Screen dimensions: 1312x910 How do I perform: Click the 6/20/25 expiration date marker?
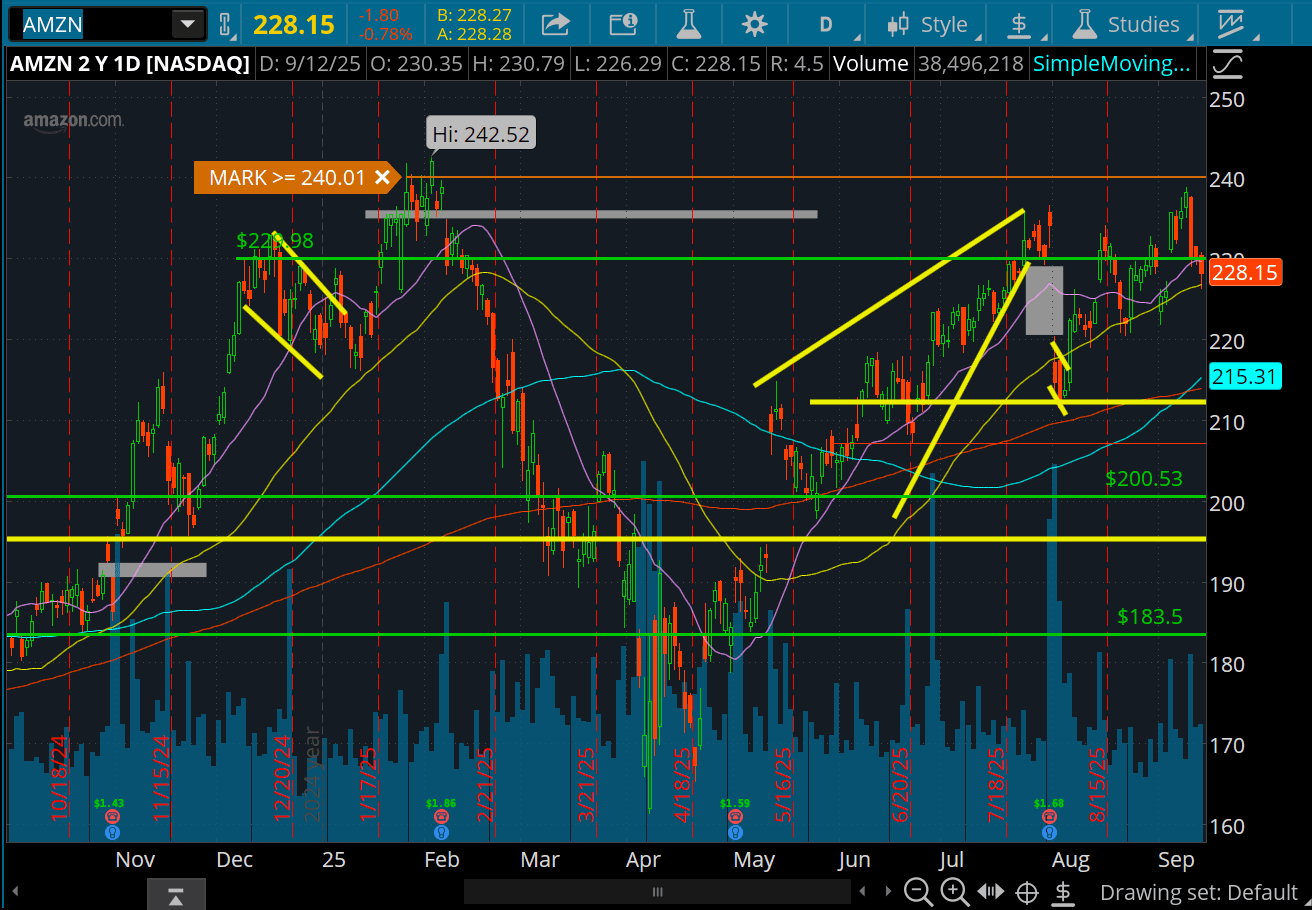901,785
